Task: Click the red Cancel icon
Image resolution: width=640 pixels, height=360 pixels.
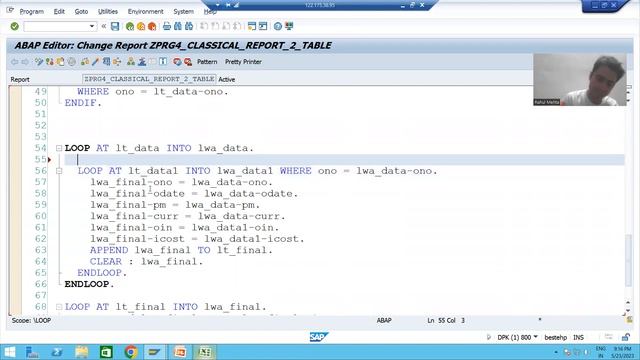Action: point(152,27)
